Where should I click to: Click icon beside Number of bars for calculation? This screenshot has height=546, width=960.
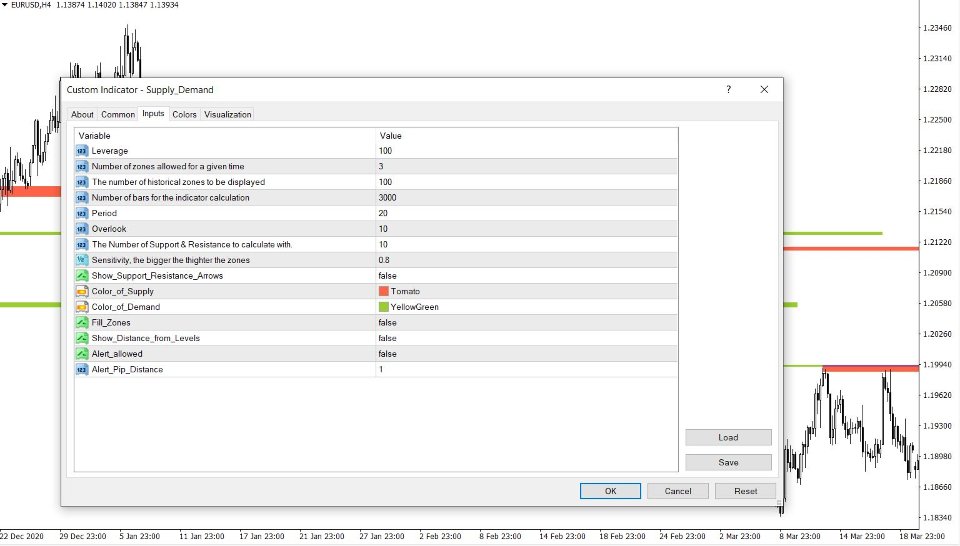pyautogui.click(x=82, y=198)
